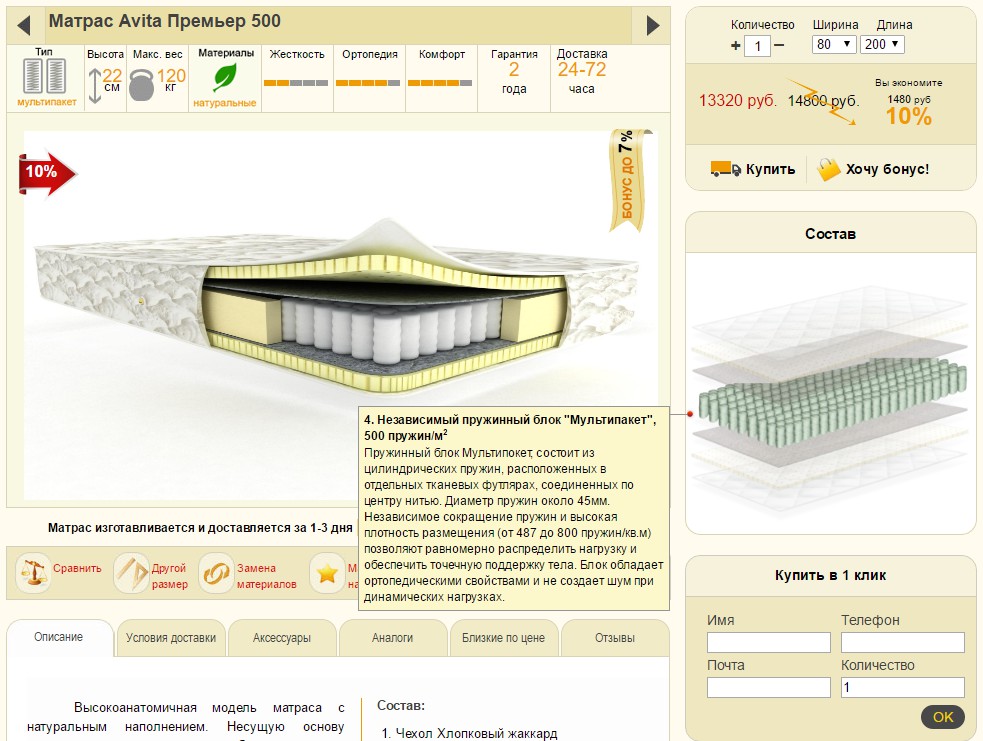The height and width of the screenshot is (741, 983).
Task: Click the Комфорт rating bar
Action: [x=440, y=82]
